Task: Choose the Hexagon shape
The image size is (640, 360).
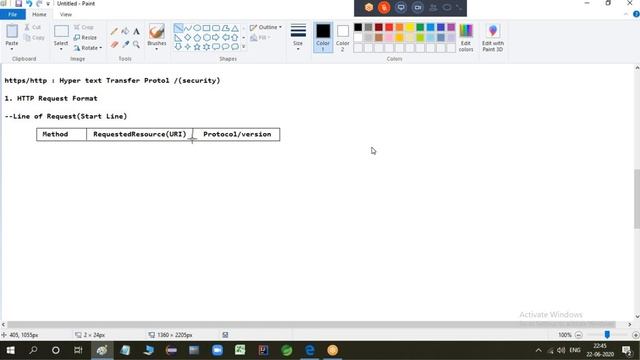Action: point(207,38)
